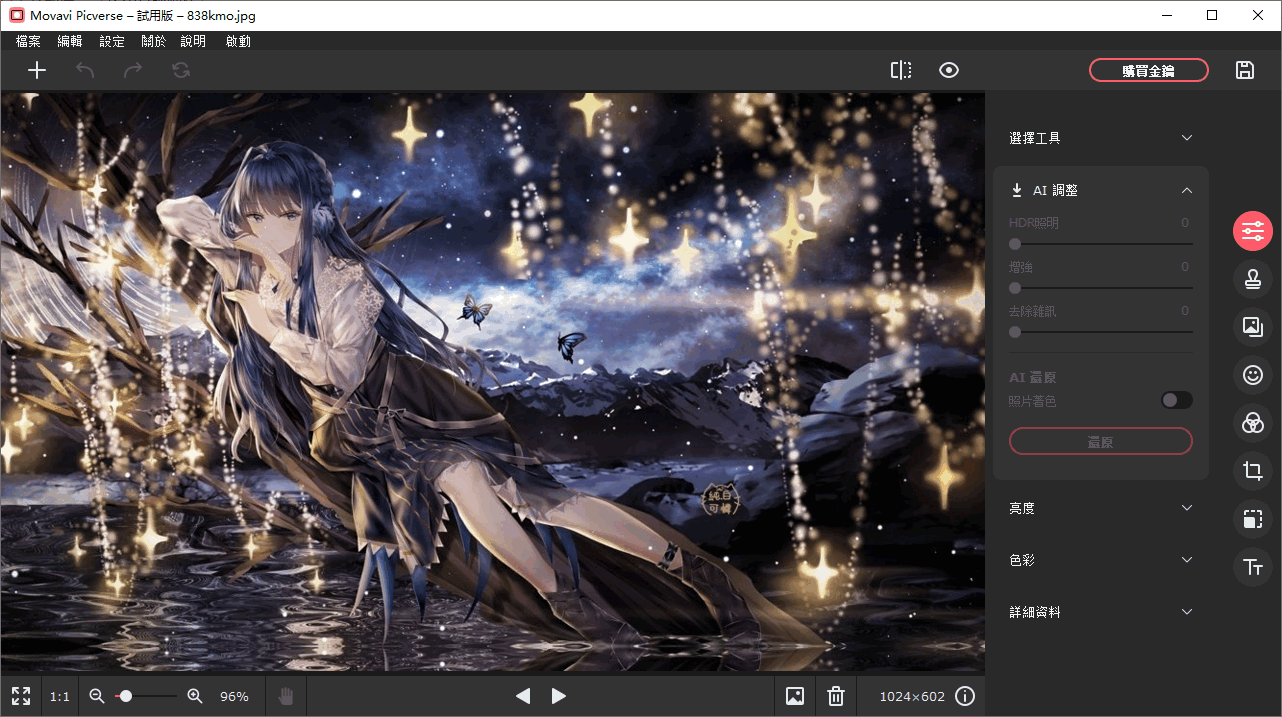Reset all changes with the refresh icon
The image size is (1282, 717).
(x=181, y=70)
